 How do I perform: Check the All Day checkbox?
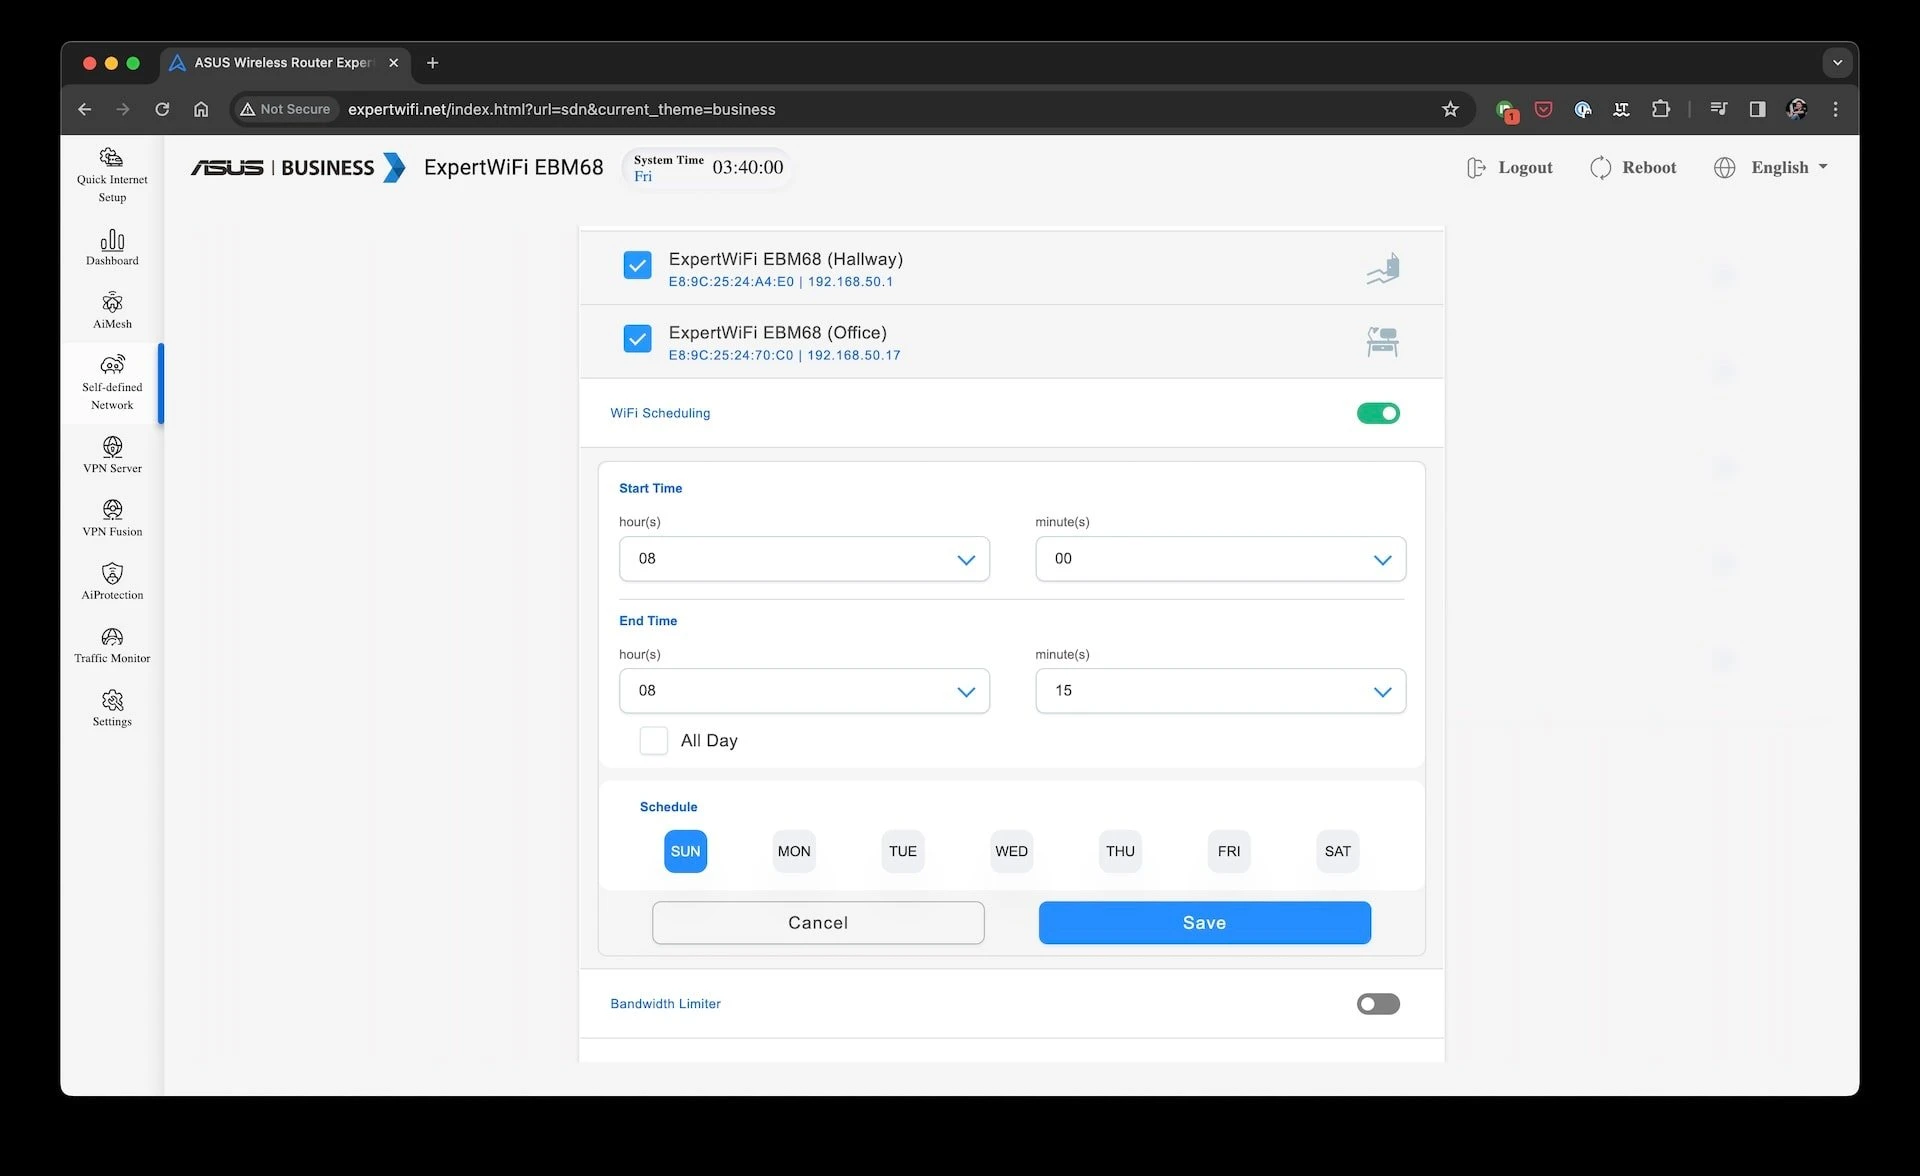[x=653, y=741]
